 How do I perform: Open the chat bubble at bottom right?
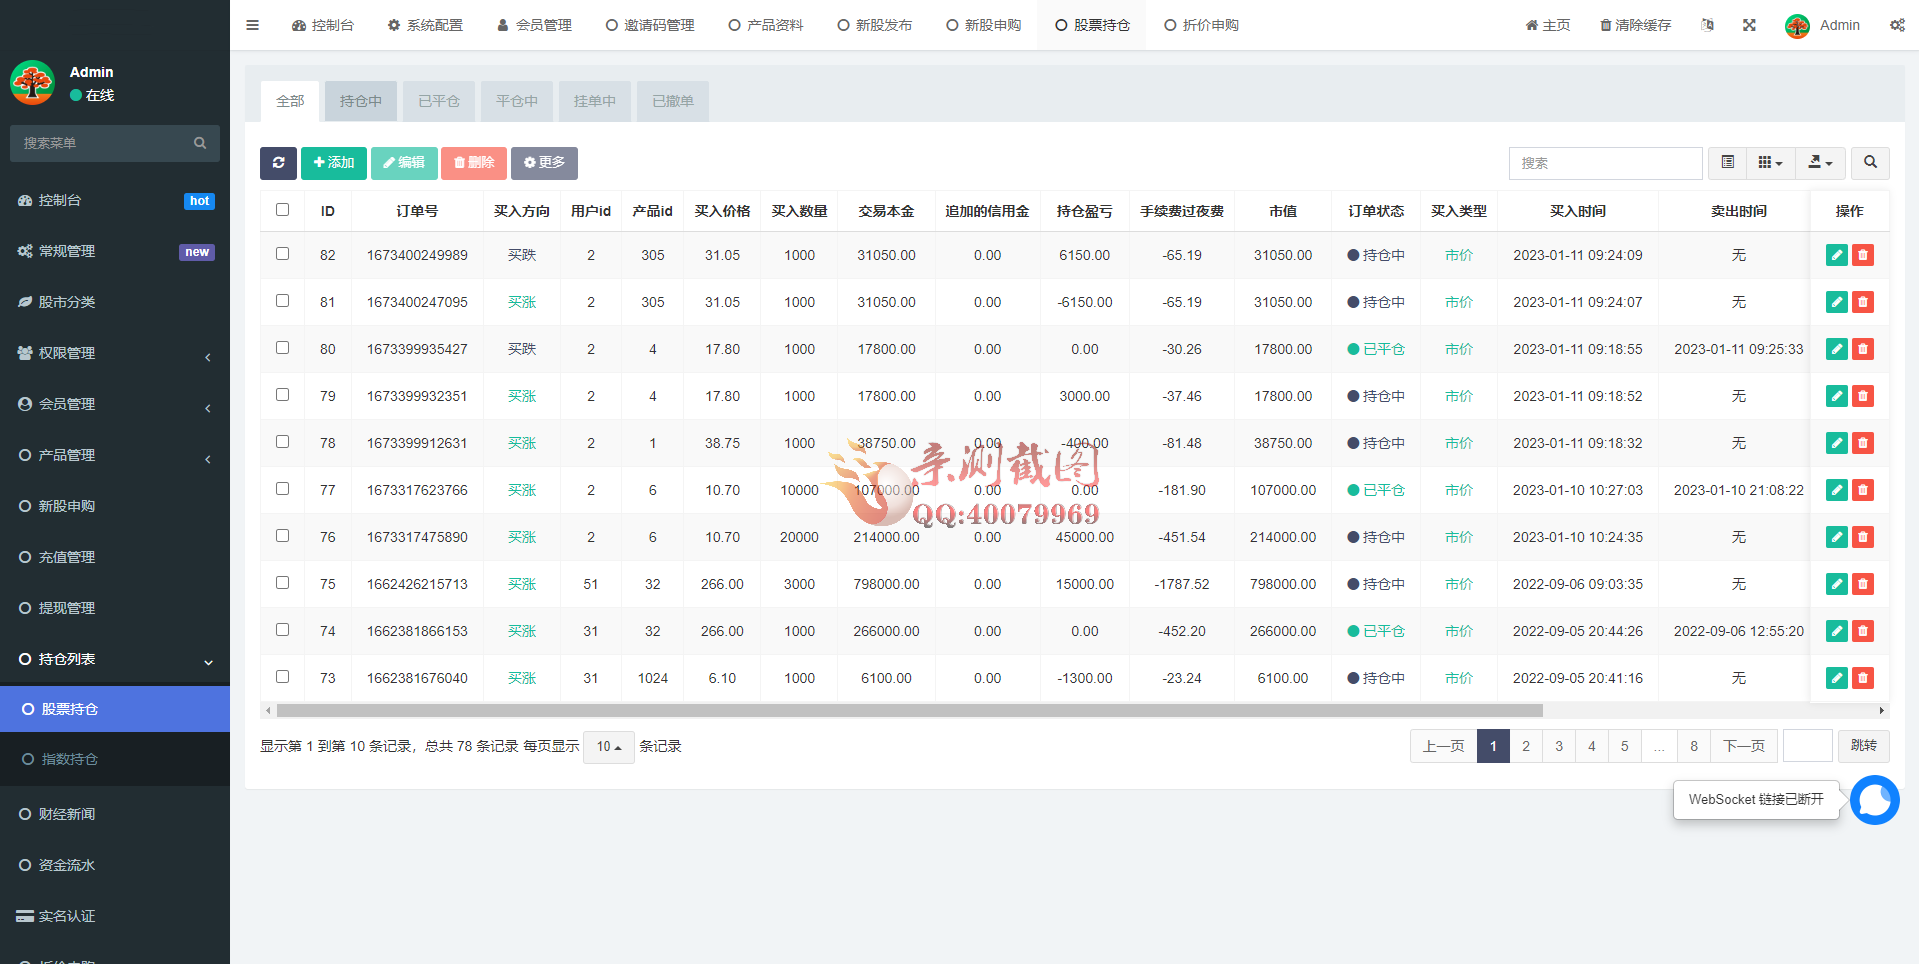(x=1874, y=800)
